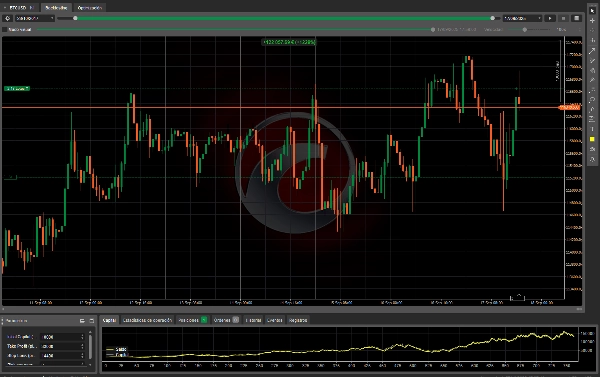Click the visual mode progress slider handle
The width and height of the screenshot is (600, 377).
433,29
